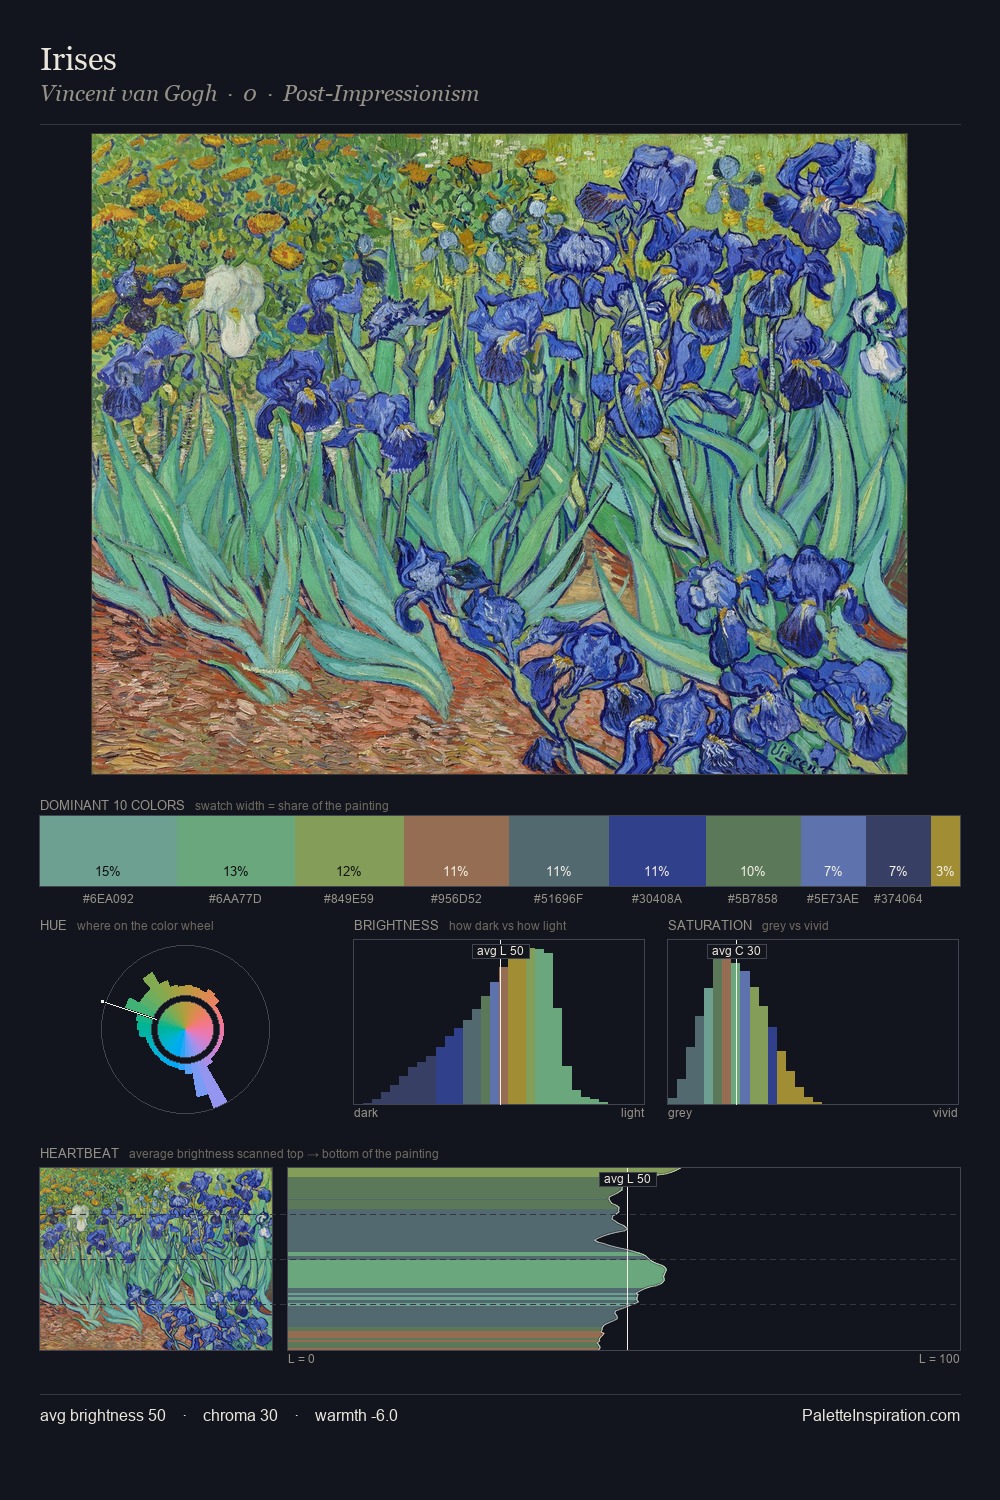Open the large Irises painting image

(x=499, y=454)
